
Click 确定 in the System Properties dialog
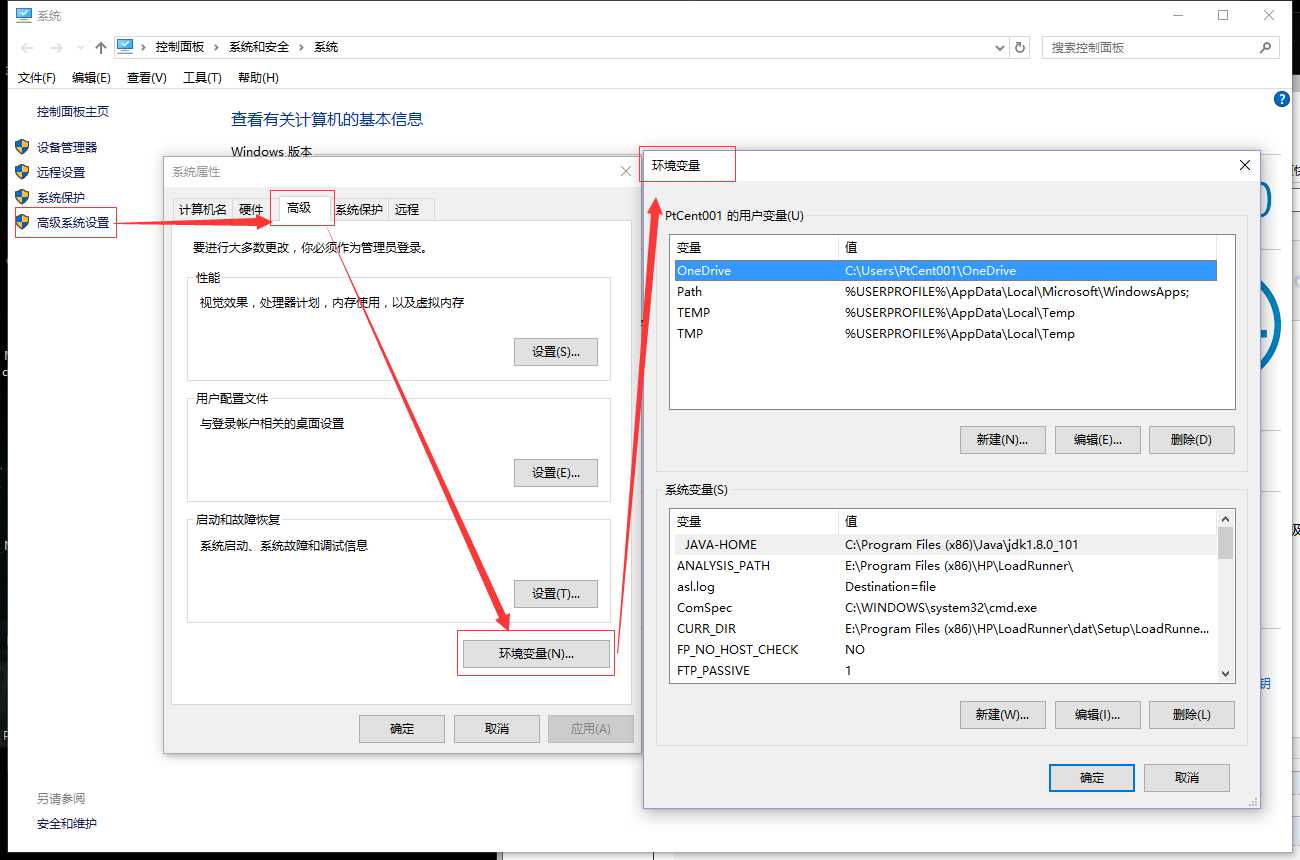pyautogui.click(x=402, y=729)
